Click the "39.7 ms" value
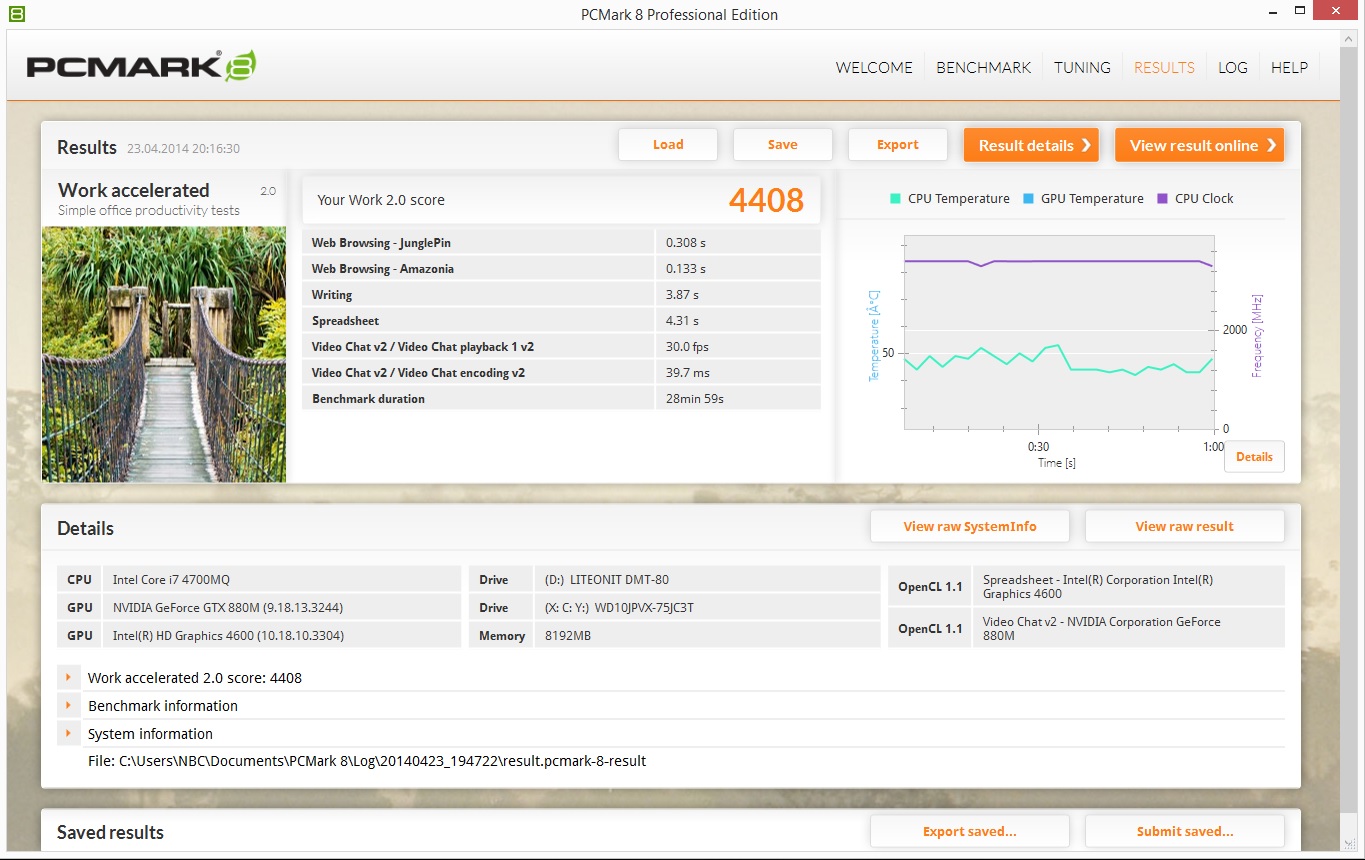 [688, 373]
